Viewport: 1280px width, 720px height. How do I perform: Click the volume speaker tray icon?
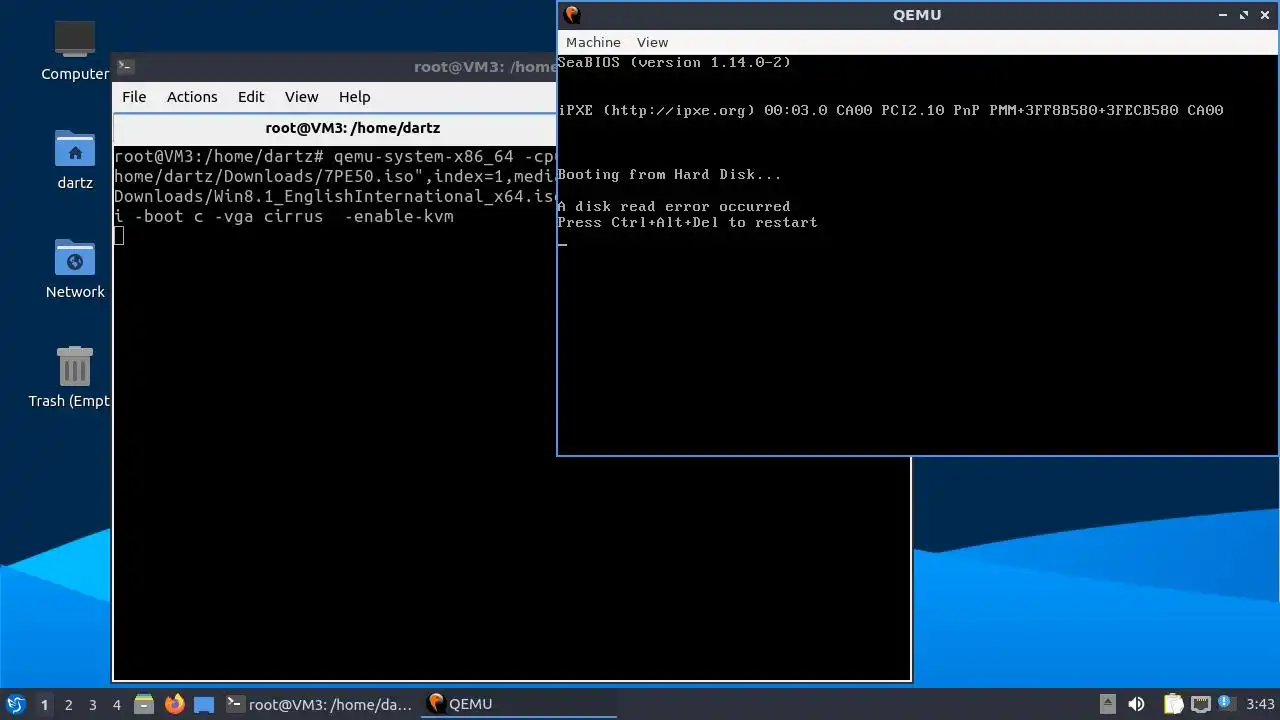coord(1136,704)
